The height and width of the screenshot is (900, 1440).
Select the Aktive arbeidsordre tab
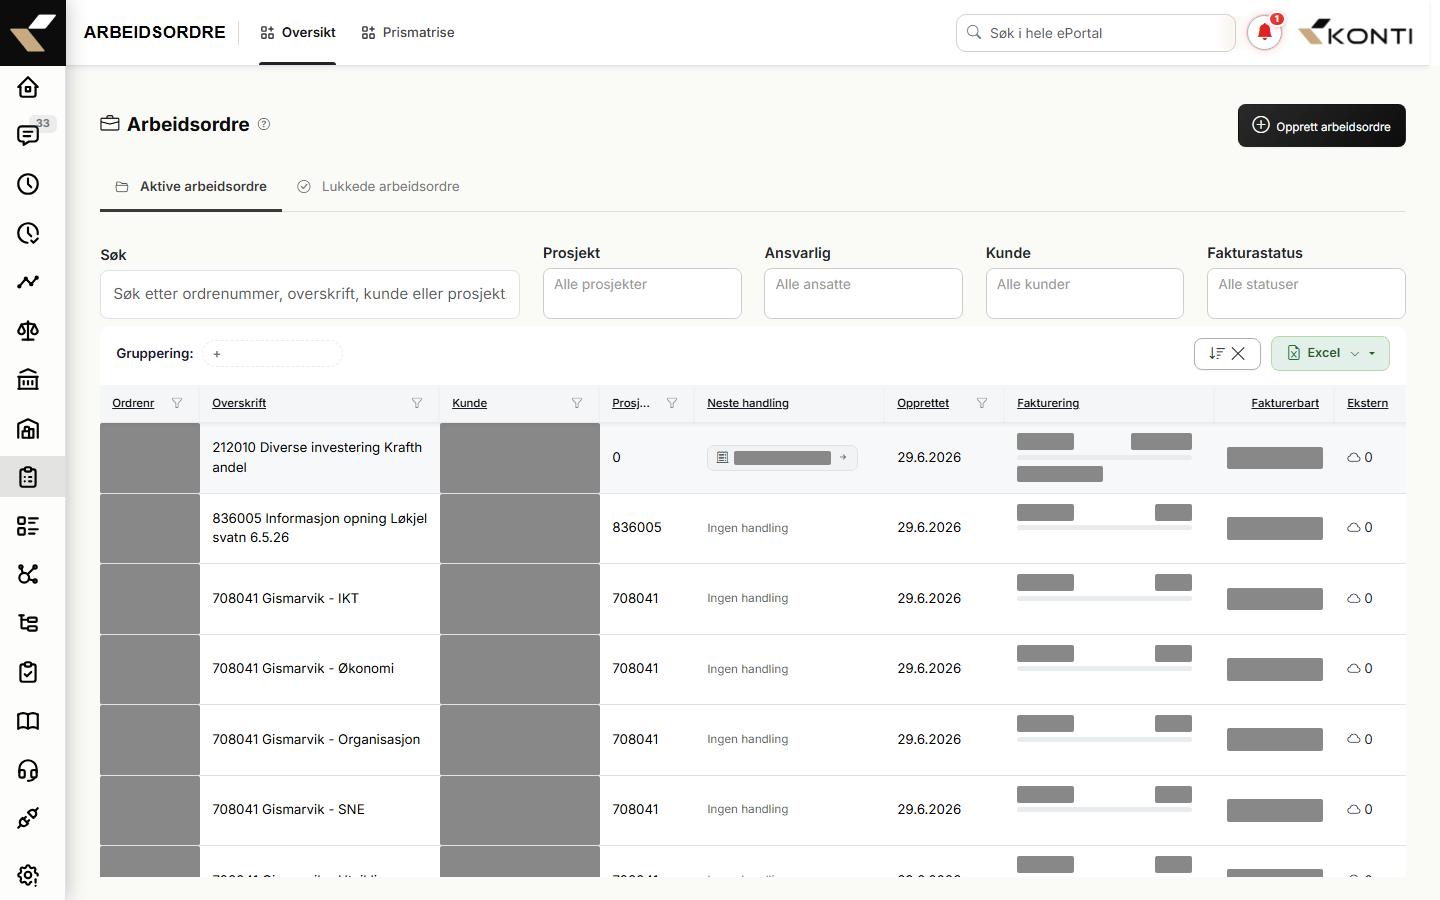(191, 187)
